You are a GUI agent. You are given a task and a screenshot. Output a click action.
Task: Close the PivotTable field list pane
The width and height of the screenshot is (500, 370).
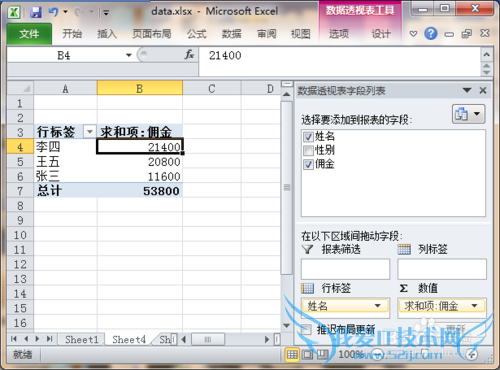pyautogui.click(x=483, y=90)
